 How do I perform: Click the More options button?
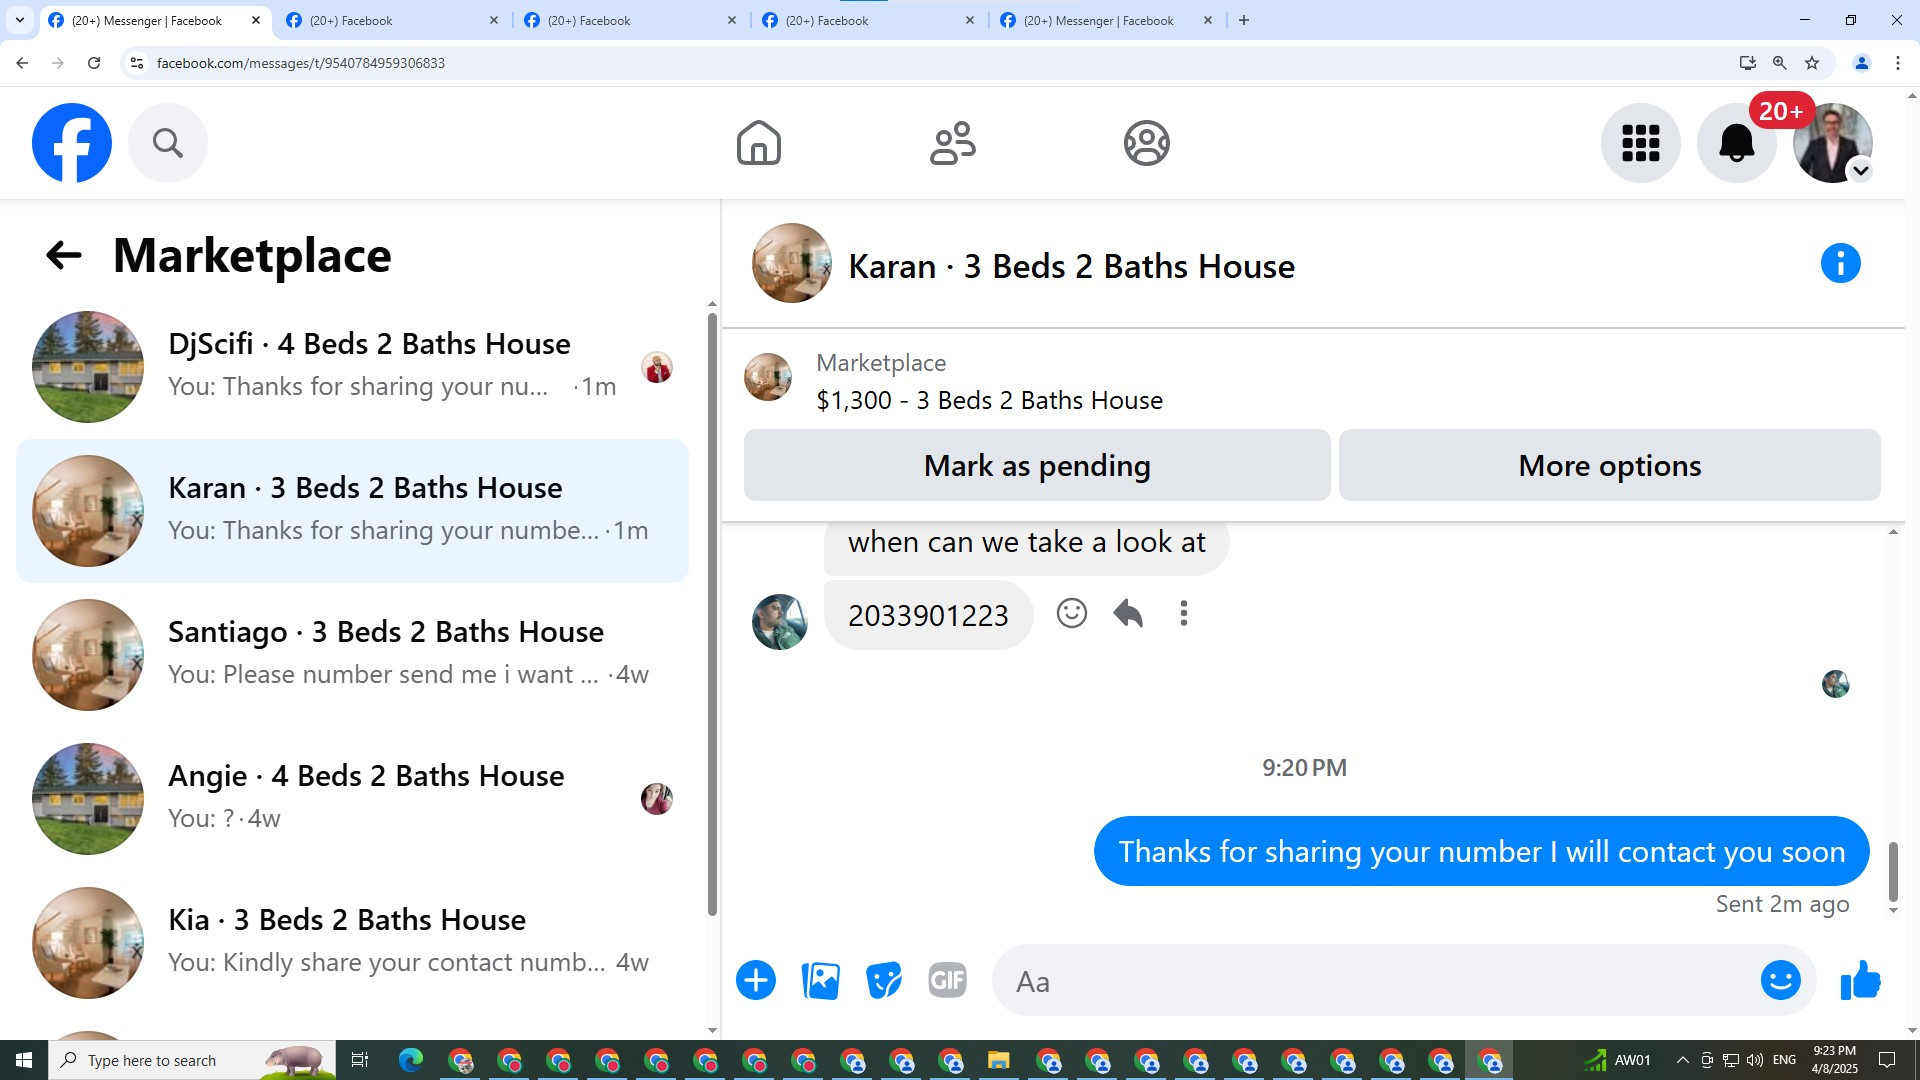click(x=1609, y=465)
